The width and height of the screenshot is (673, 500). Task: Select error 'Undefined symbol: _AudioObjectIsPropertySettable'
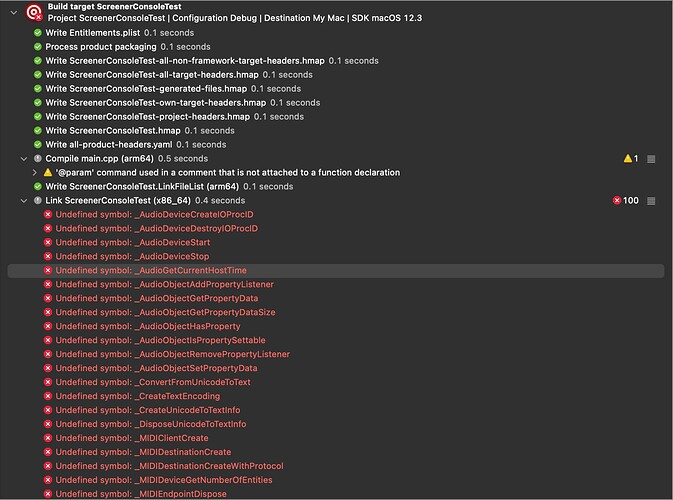pos(161,340)
